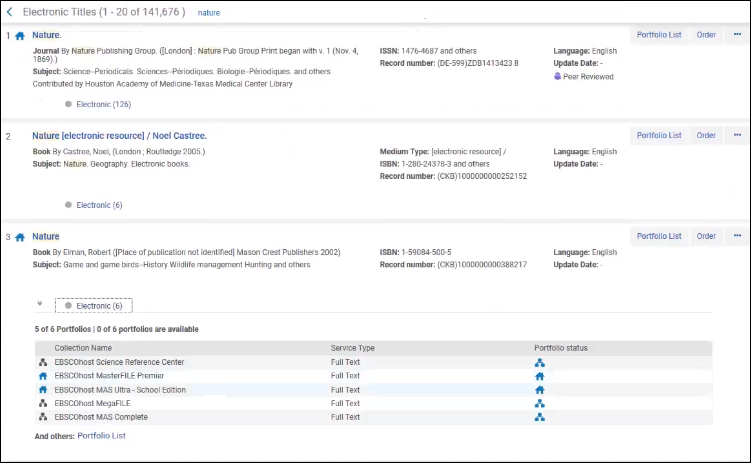
Task: Open more actions menu for result 1 Nature
Action: pyautogui.click(x=737, y=34)
